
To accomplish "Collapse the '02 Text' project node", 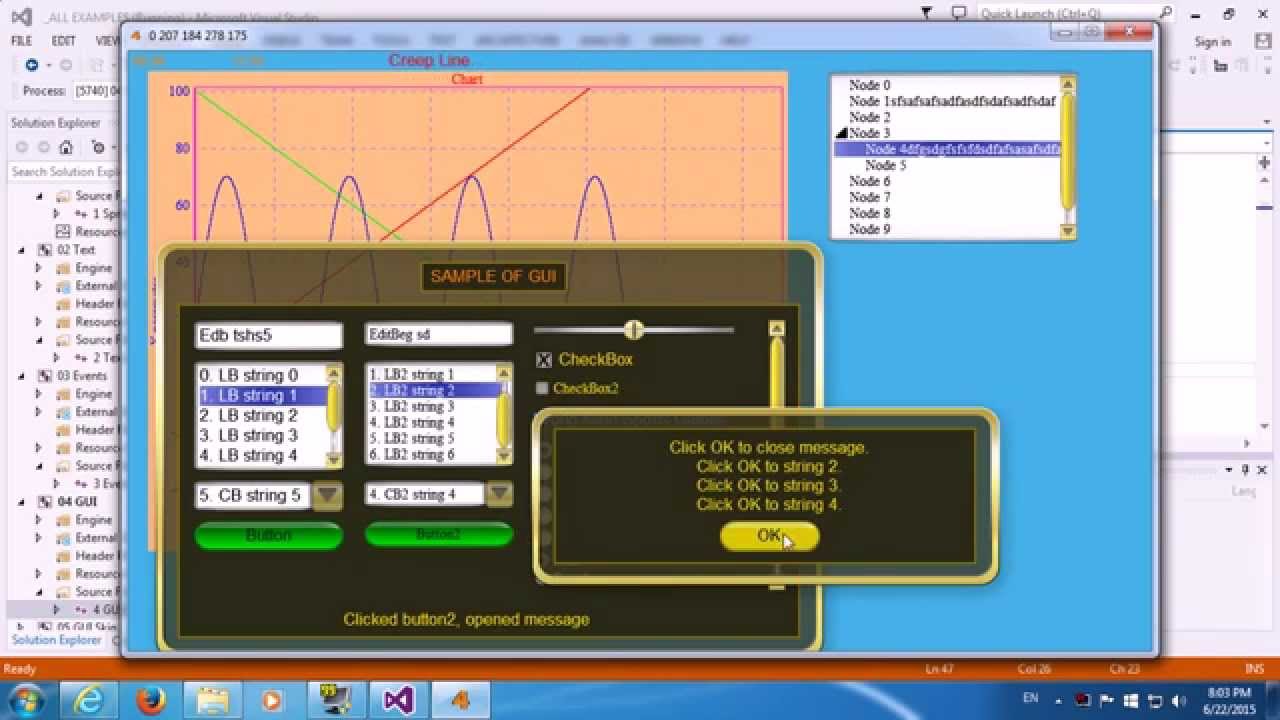I will coord(22,250).
